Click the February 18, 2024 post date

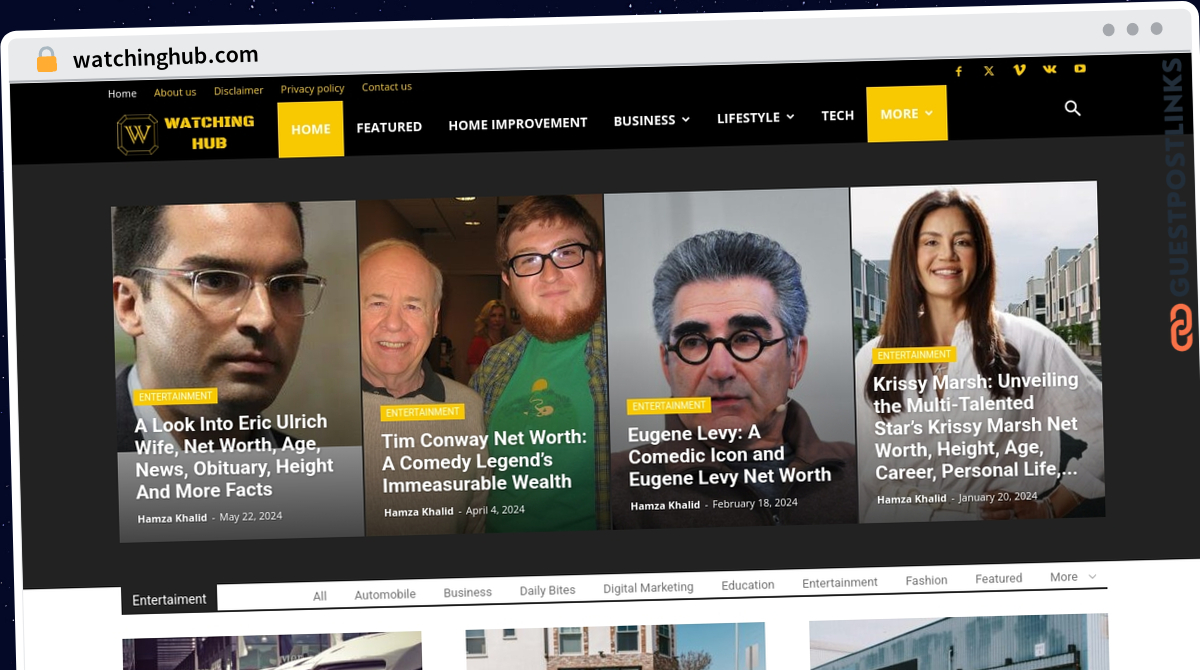pos(755,503)
